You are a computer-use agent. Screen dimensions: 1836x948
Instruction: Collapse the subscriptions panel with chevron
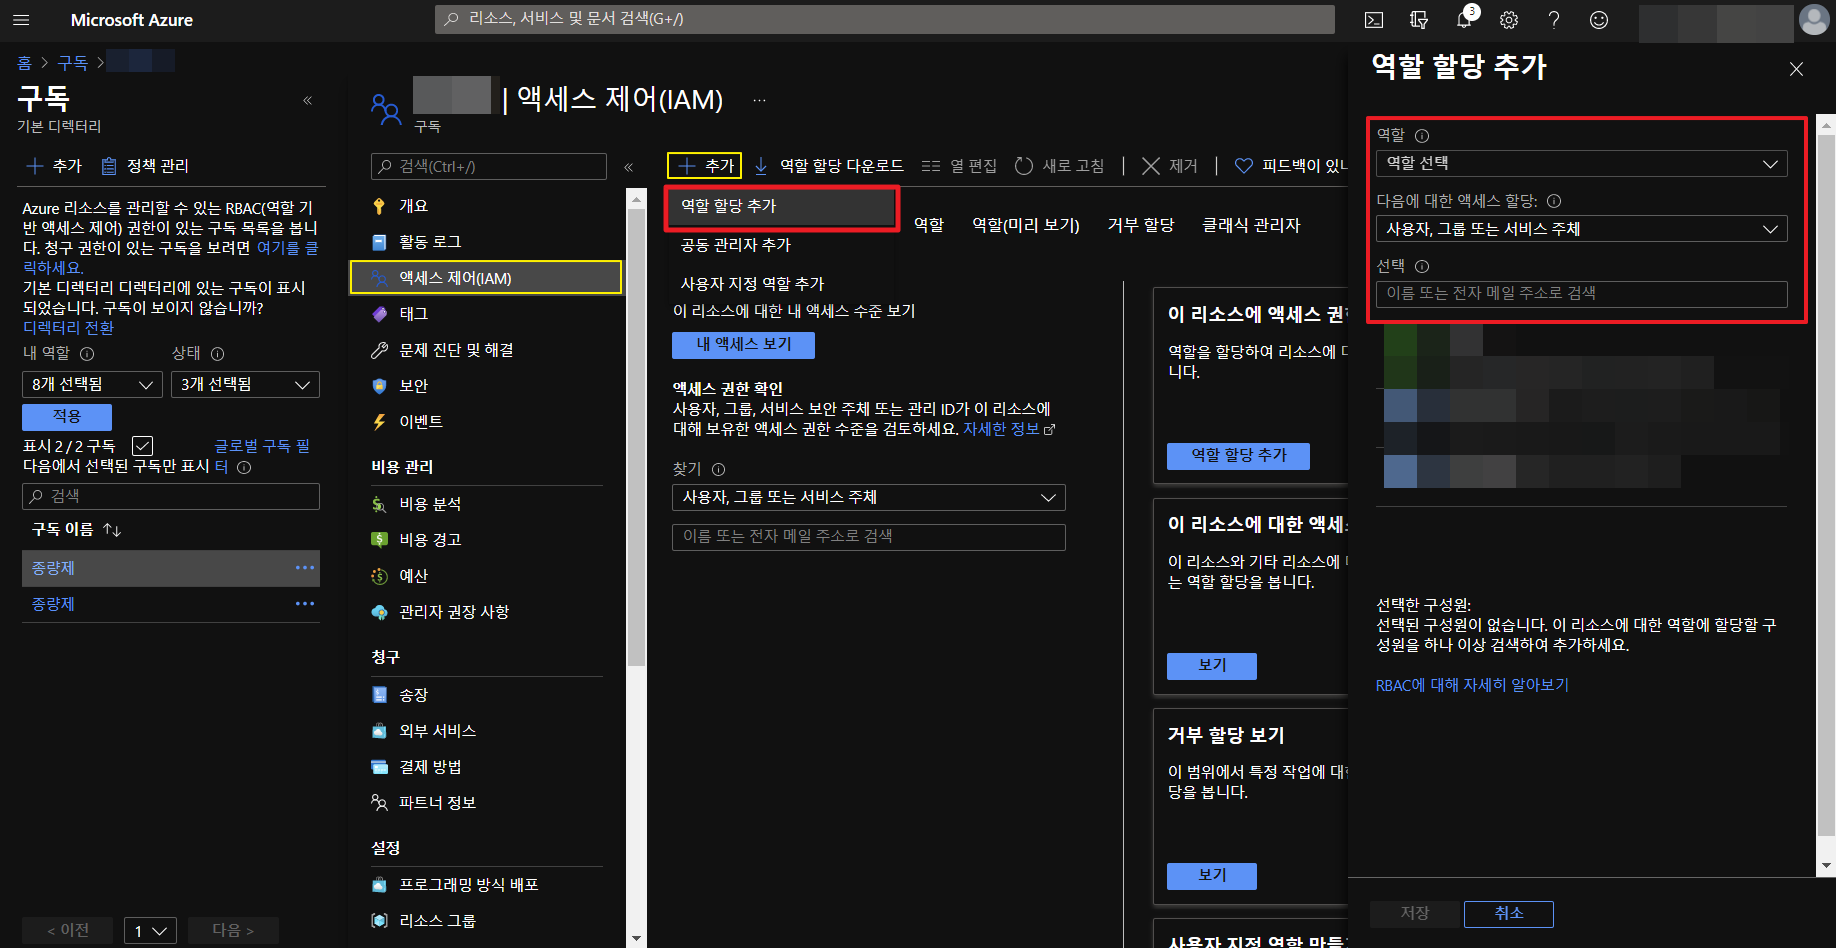(307, 100)
